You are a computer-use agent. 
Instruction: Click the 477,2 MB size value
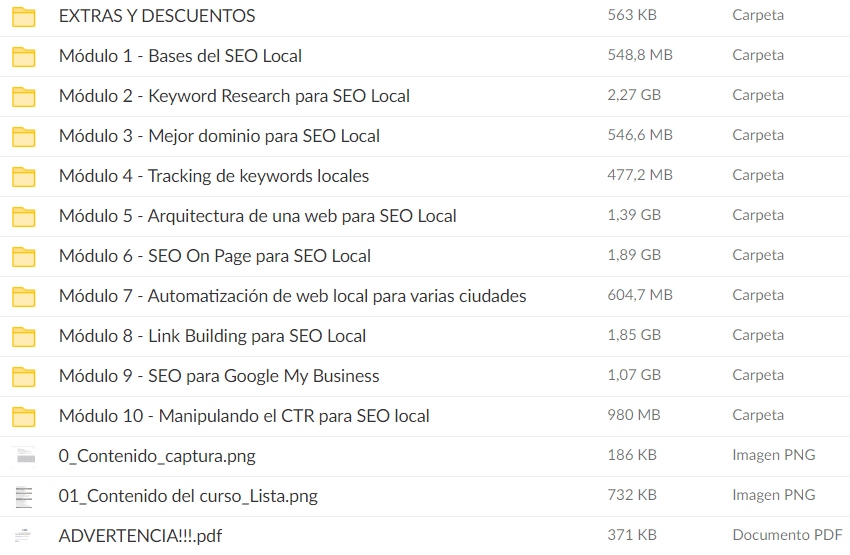click(640, 175)
